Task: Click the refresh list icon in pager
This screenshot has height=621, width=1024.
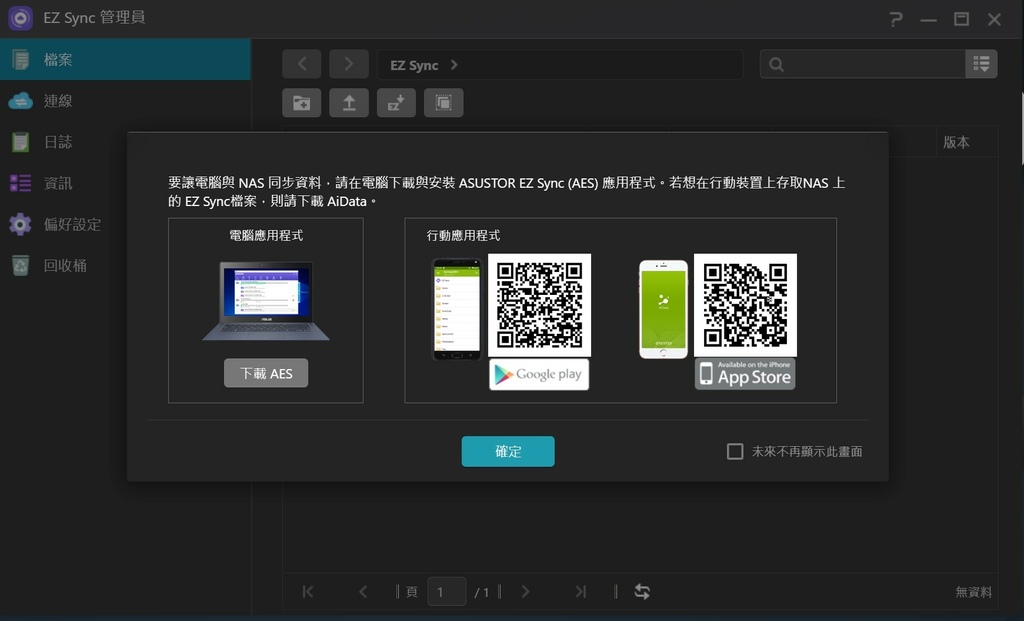Action: tap(642, 592)
